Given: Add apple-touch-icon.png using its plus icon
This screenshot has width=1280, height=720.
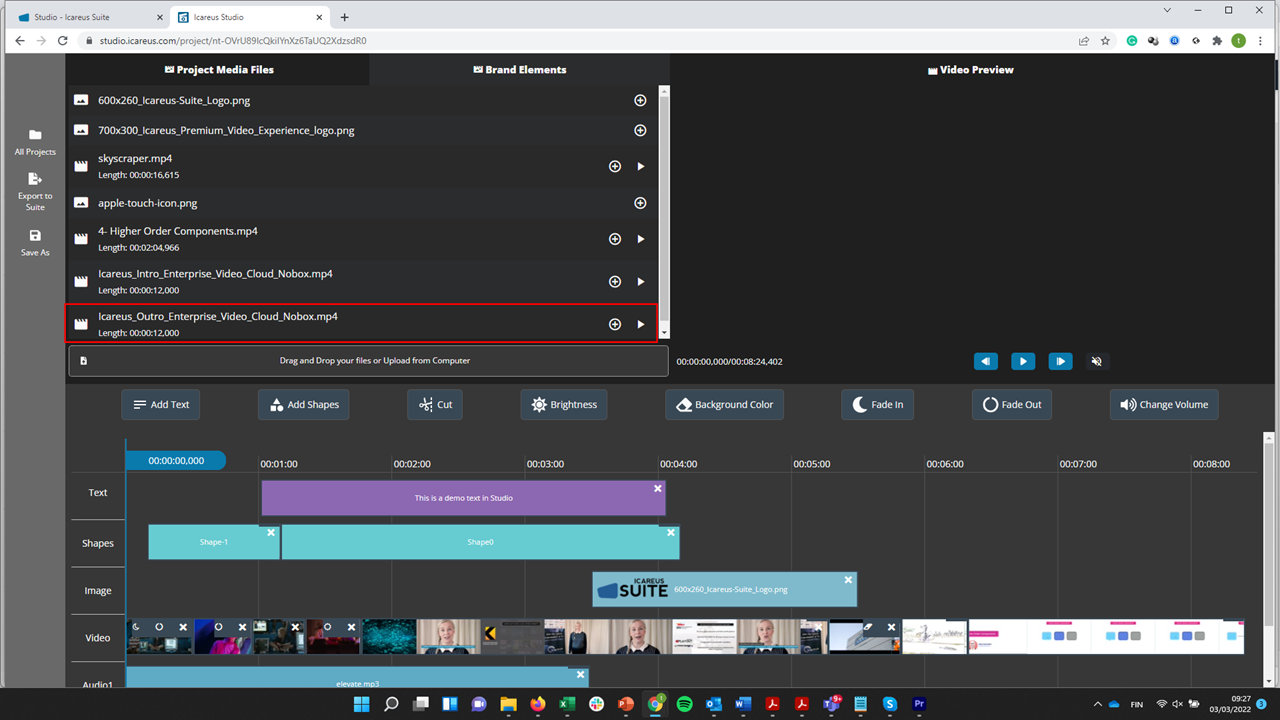Looking at the screenshot, I should click(640, 203).
